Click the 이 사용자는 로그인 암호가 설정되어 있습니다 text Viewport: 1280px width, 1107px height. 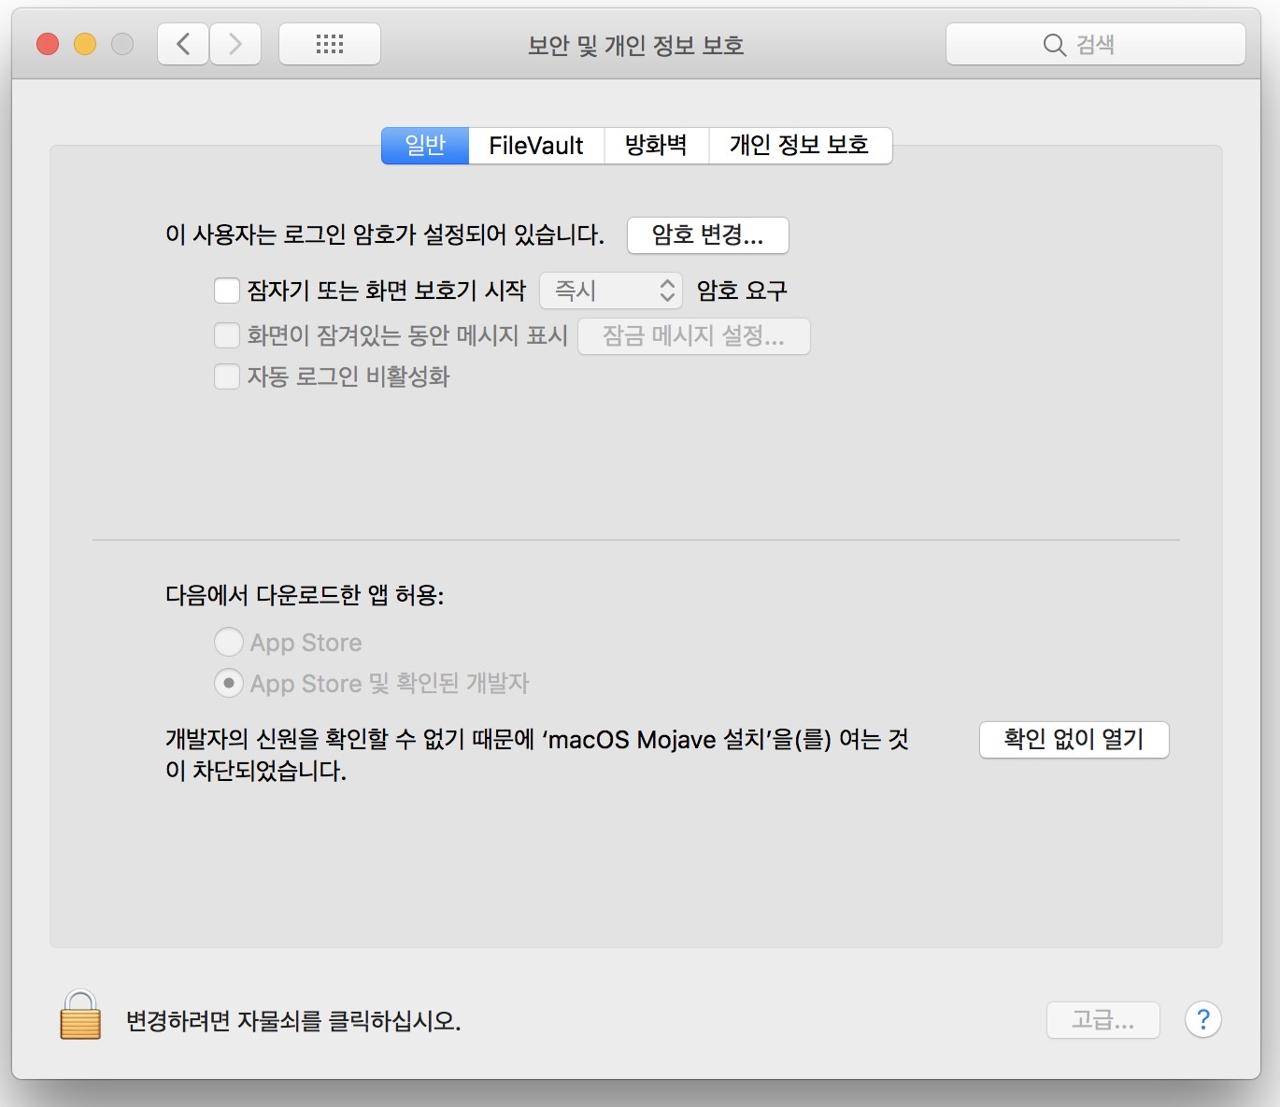pos(385,235)
